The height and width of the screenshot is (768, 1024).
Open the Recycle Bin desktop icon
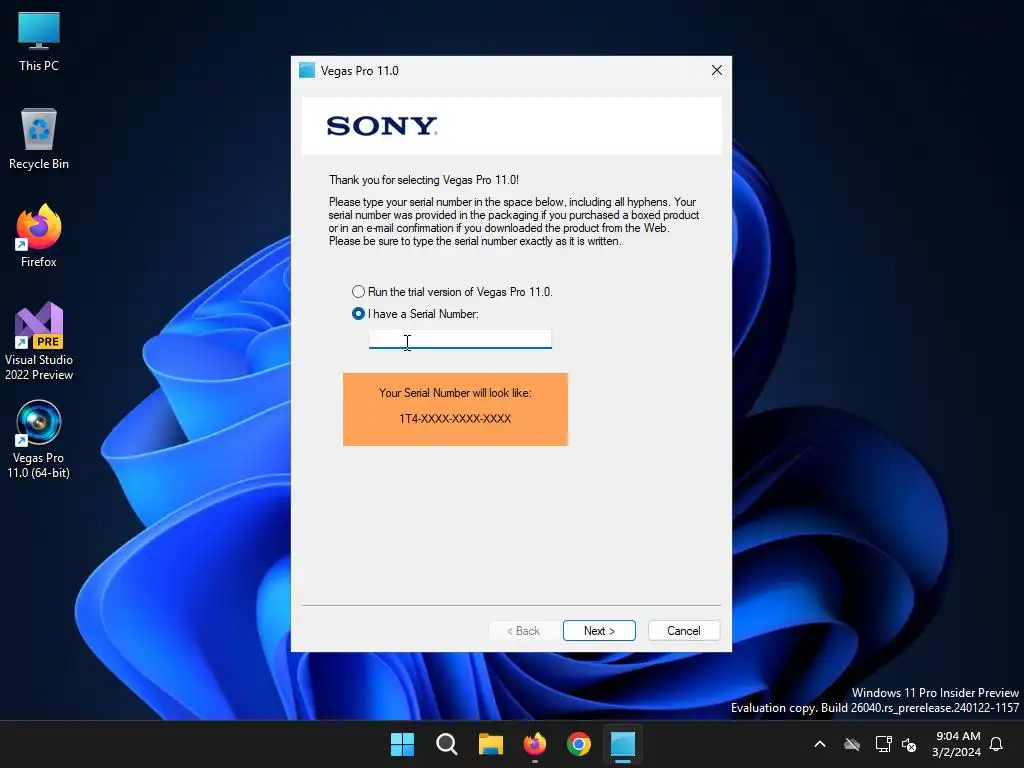39,139
